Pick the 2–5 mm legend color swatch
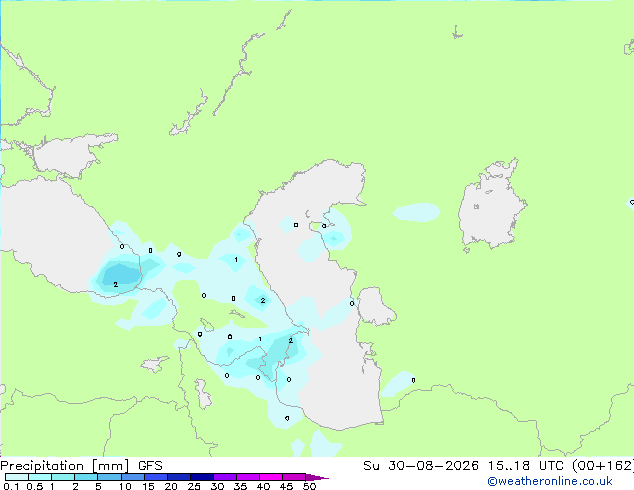 click(x=86, y=477)
